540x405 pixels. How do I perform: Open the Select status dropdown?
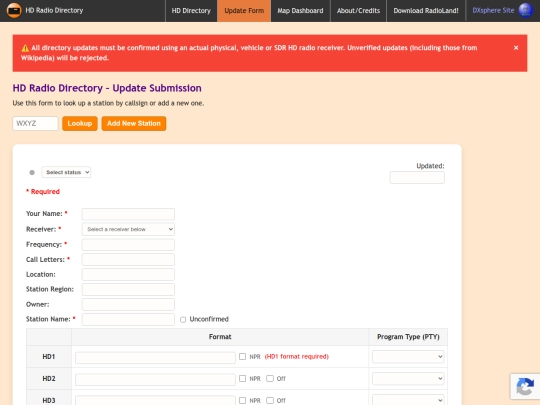point(66,172)
